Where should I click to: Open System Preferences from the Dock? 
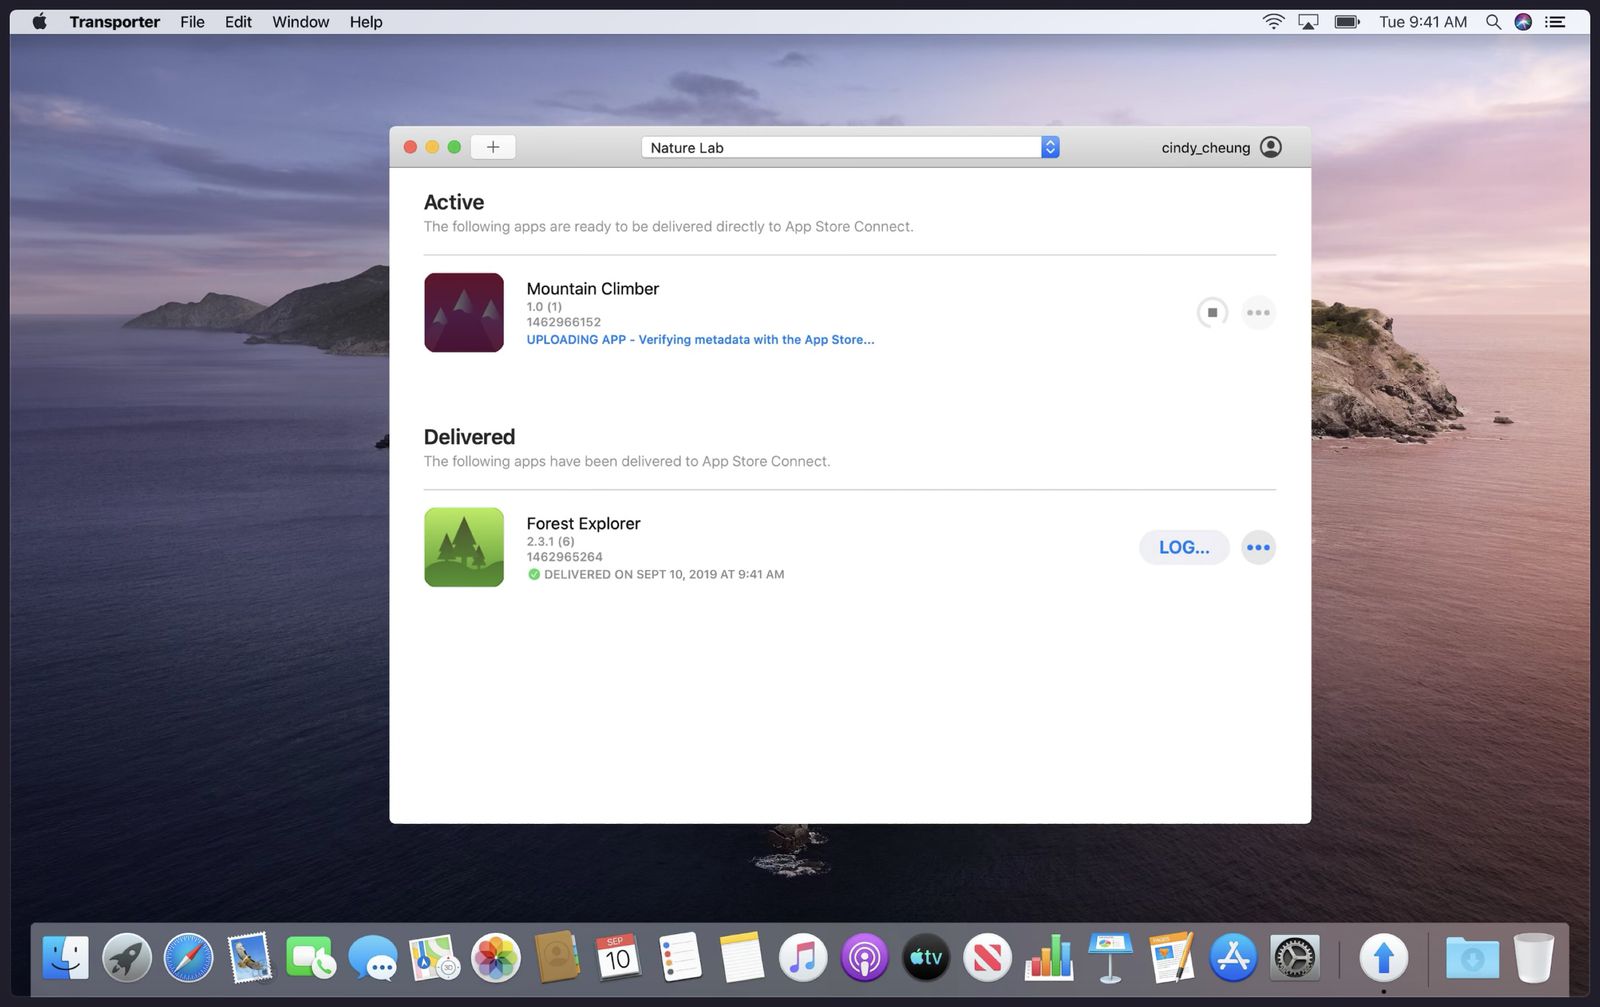[1294, 957]
